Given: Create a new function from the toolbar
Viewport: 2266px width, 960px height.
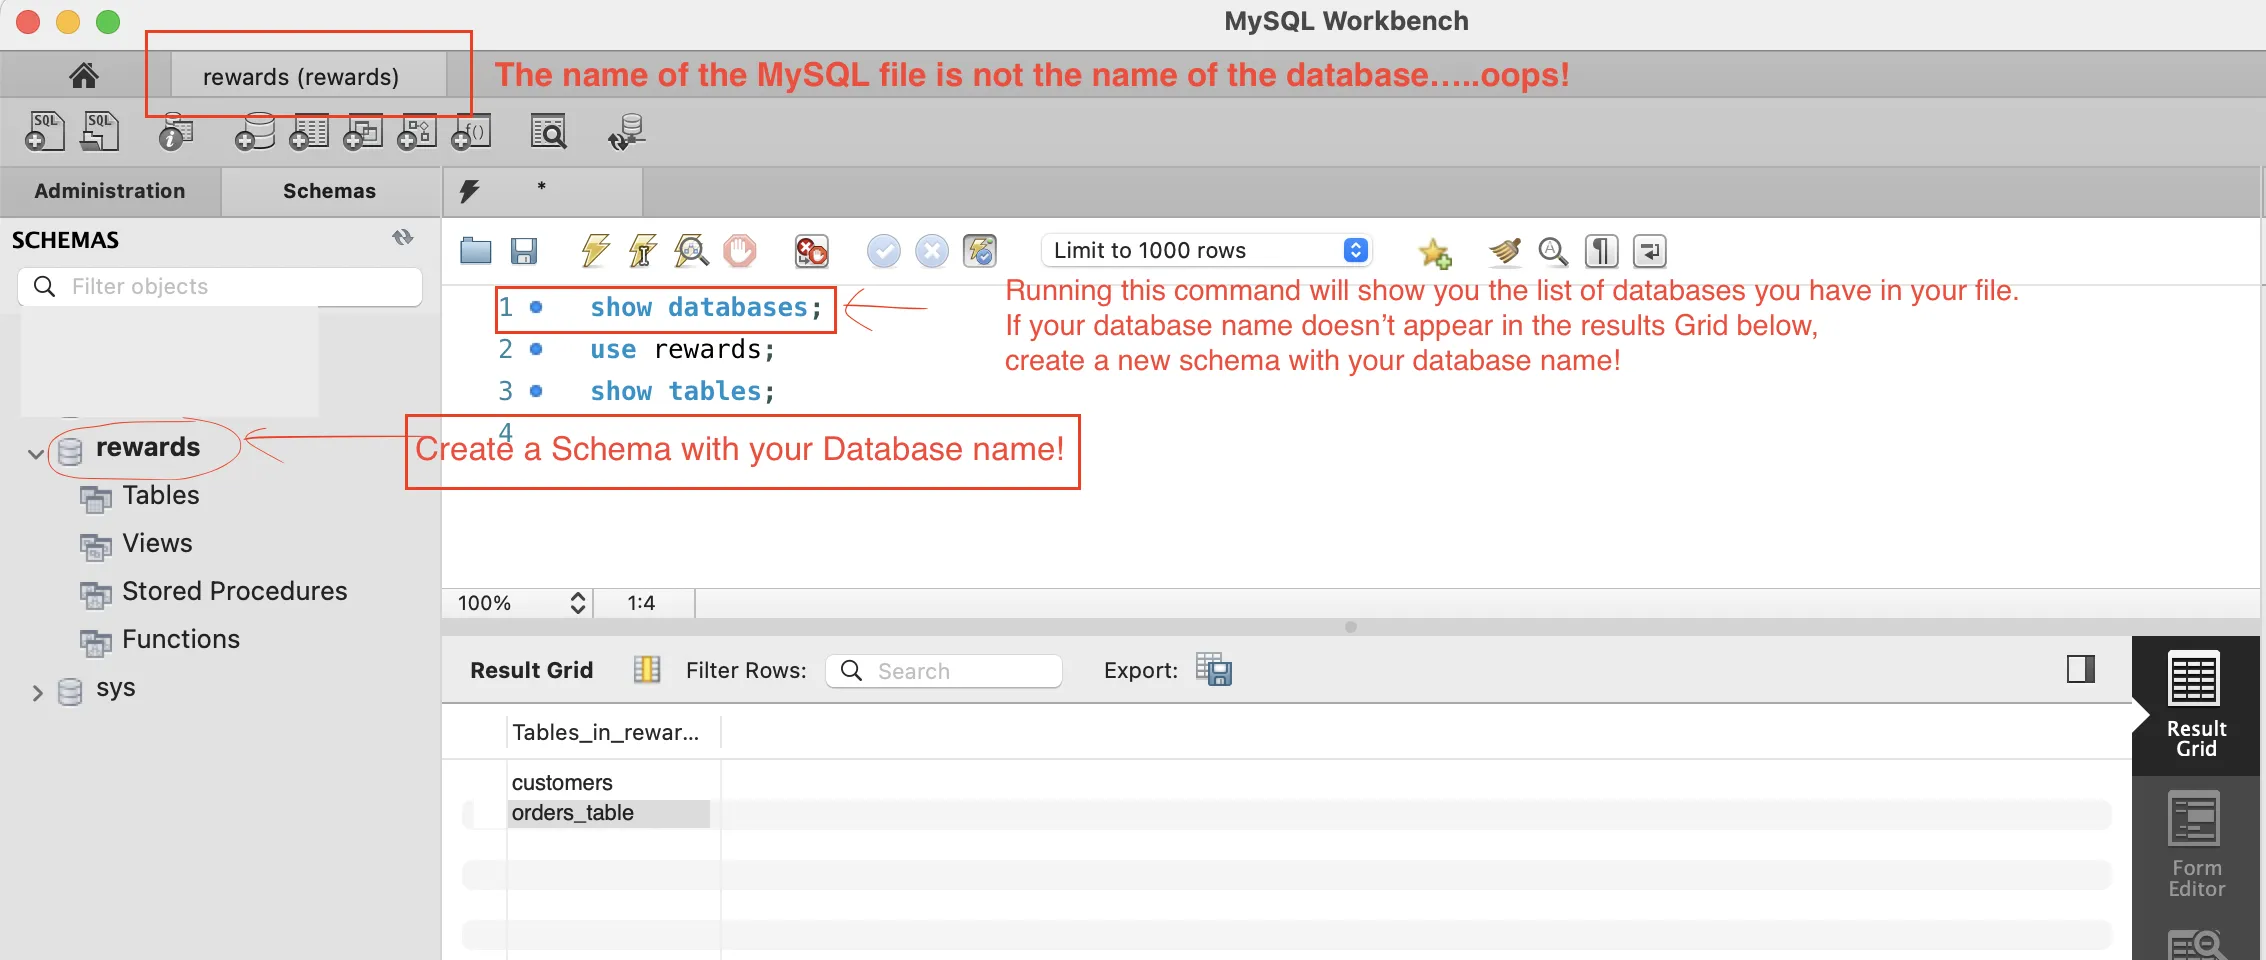Looking at the screenshot, I should (x=471, y=131).
